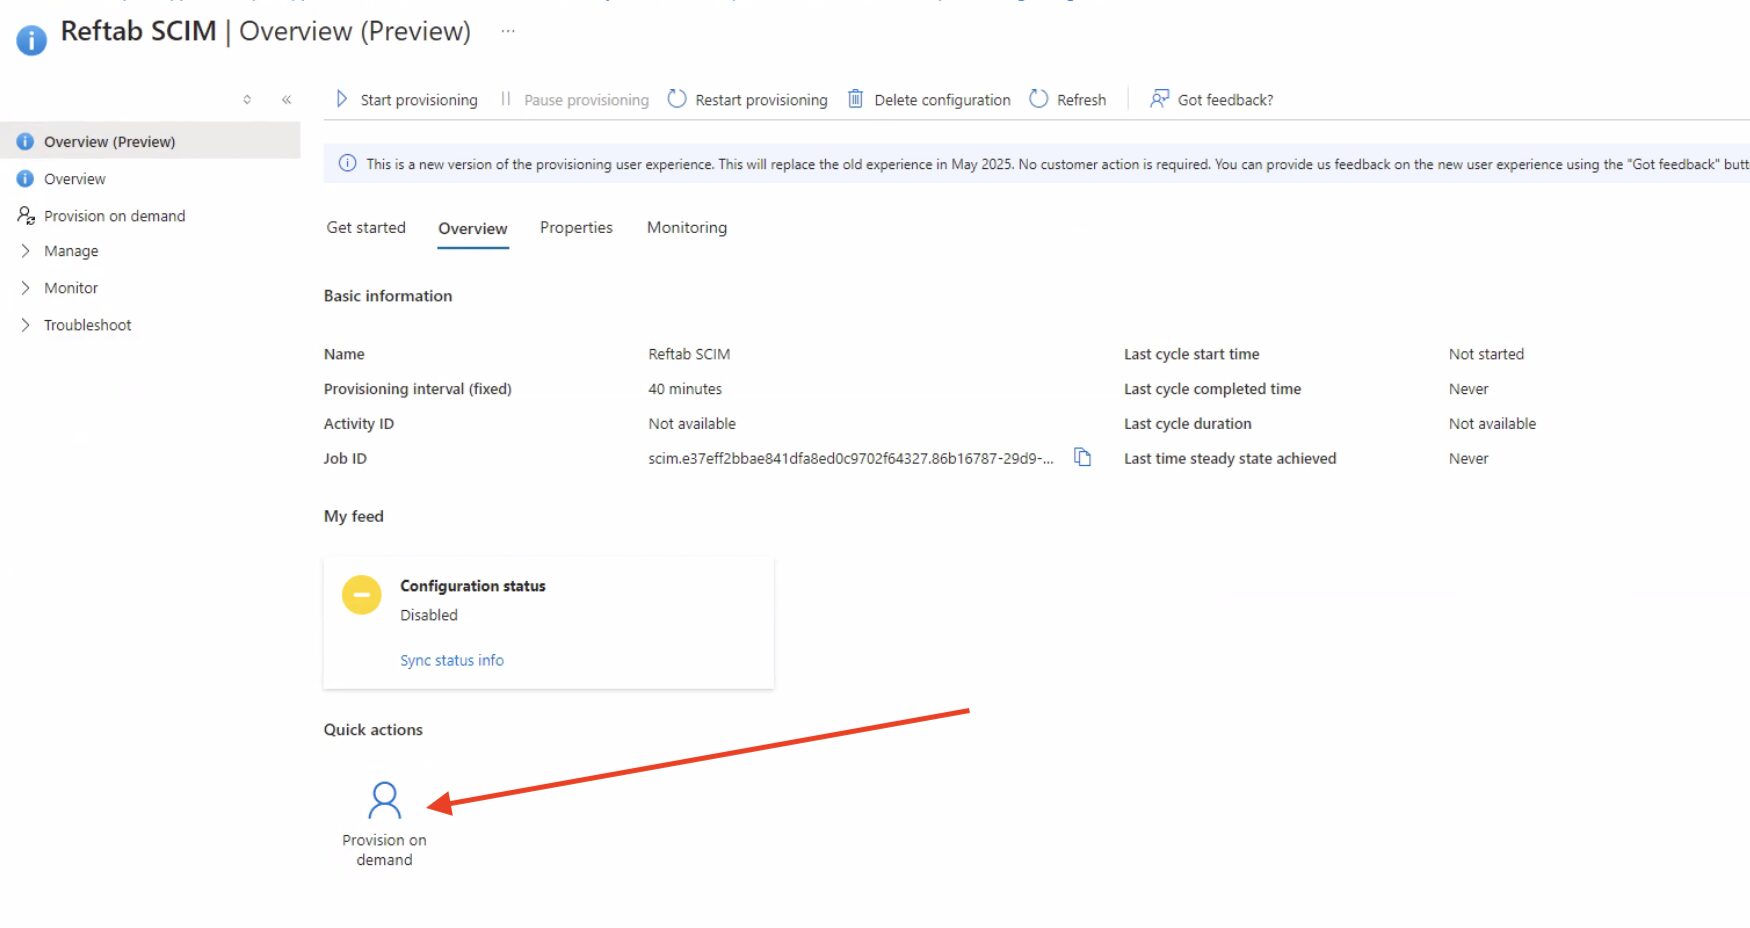Click the Refresh icon in toolbar
The image size is (1750, 928).
coord(1039,99)
